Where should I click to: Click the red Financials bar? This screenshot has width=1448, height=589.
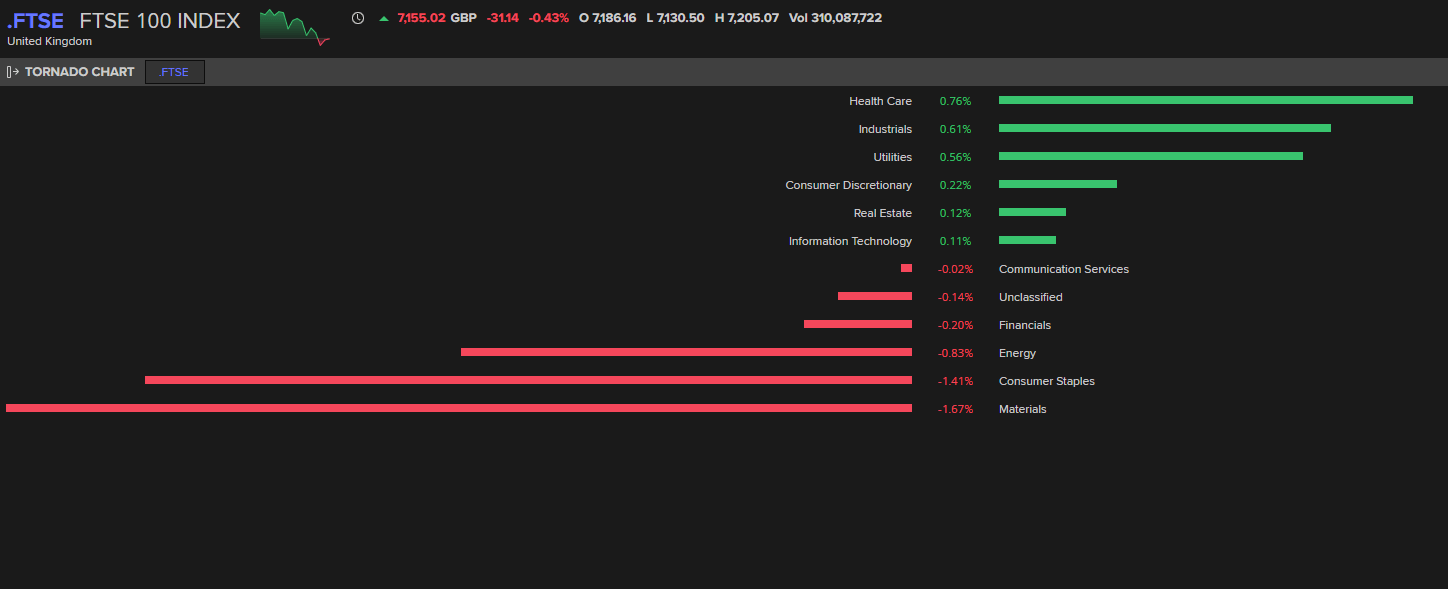(x=858, y=324)
